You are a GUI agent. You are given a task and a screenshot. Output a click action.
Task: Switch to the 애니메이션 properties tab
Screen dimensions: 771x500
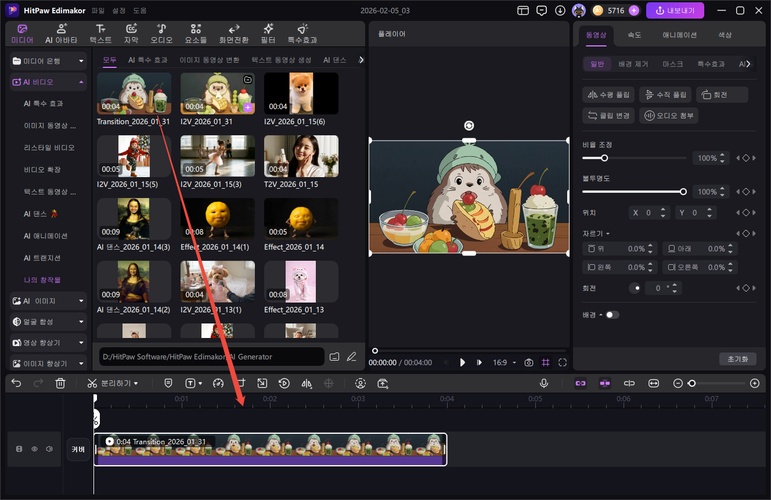pos(679,34)
